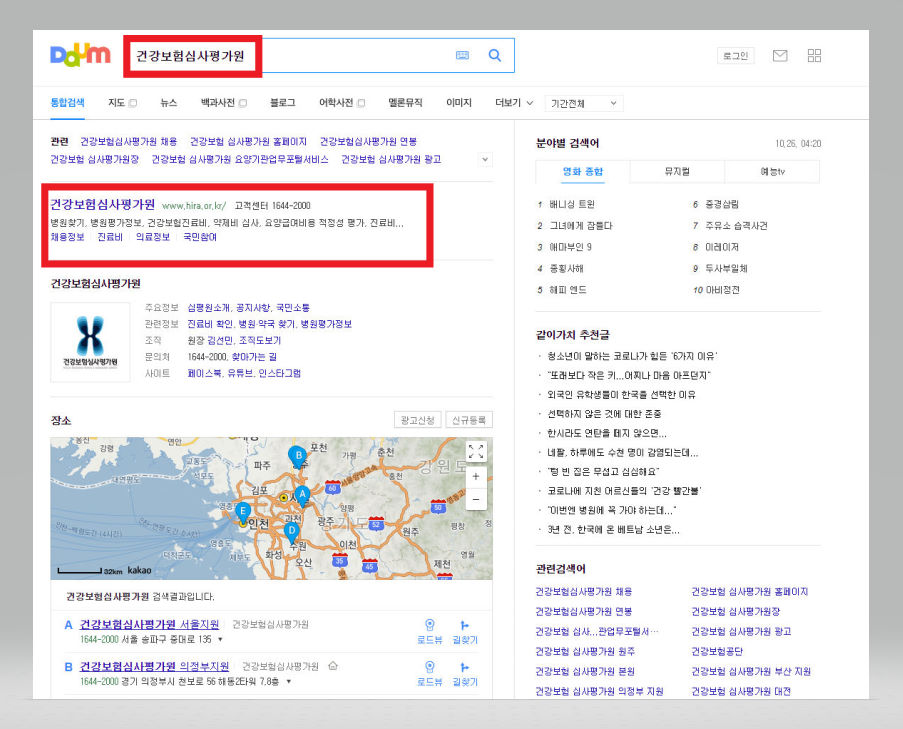Open the 의료정보 sublink

(x=153, y=237)
